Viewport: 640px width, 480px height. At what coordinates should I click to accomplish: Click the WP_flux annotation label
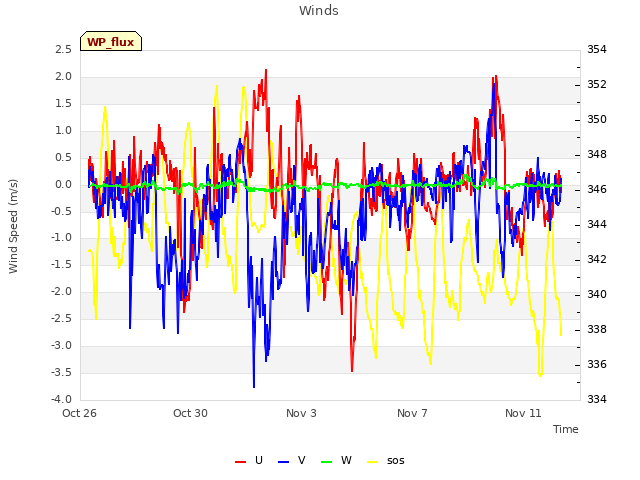[x=111, y=42]
